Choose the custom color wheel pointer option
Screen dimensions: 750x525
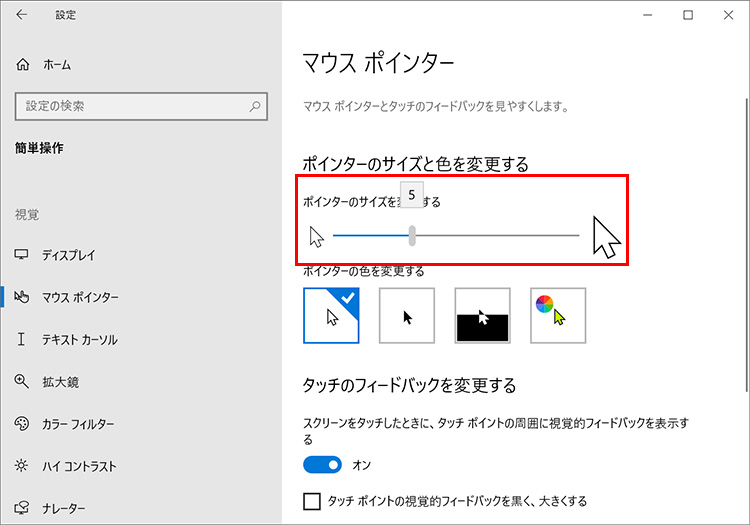(558, 316)
